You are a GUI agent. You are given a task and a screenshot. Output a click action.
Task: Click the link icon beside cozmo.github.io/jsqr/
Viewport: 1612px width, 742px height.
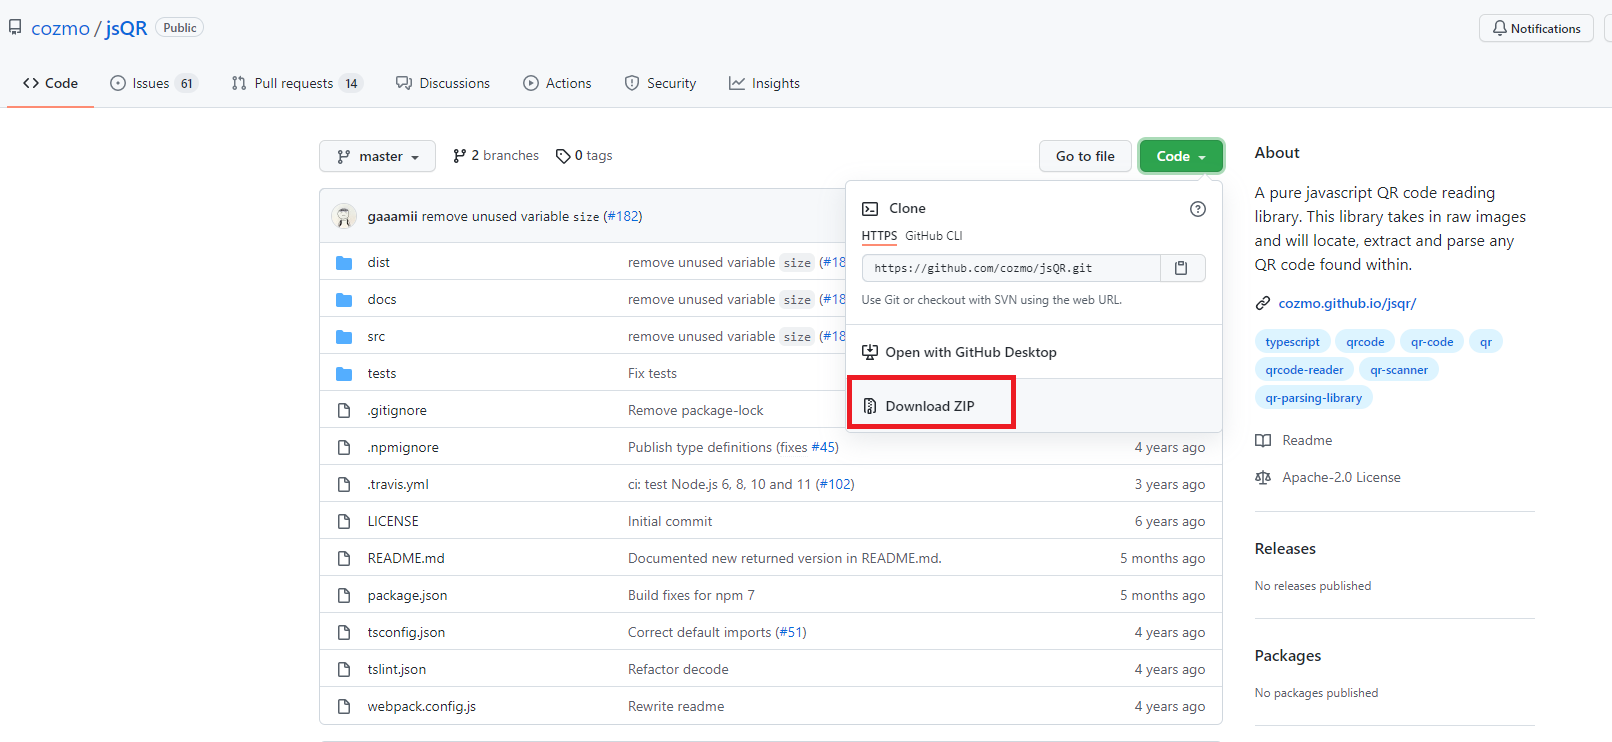(1263, 303)
